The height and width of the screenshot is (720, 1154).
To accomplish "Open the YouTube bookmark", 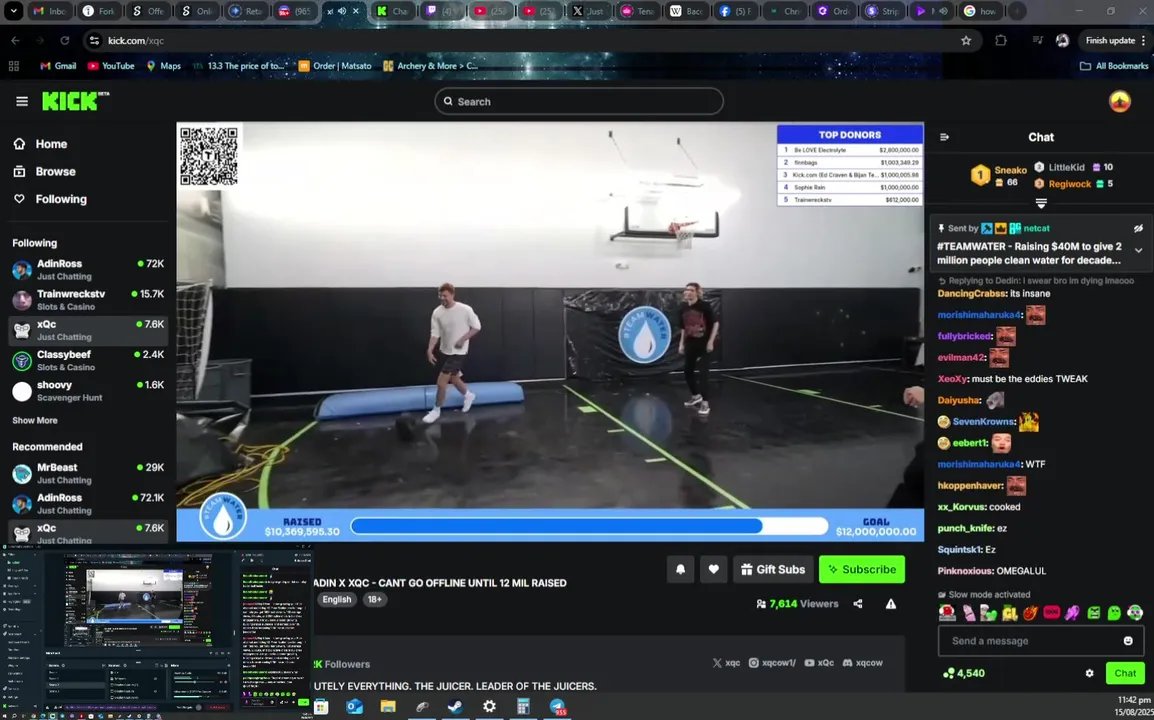I will tap(111, 66).
